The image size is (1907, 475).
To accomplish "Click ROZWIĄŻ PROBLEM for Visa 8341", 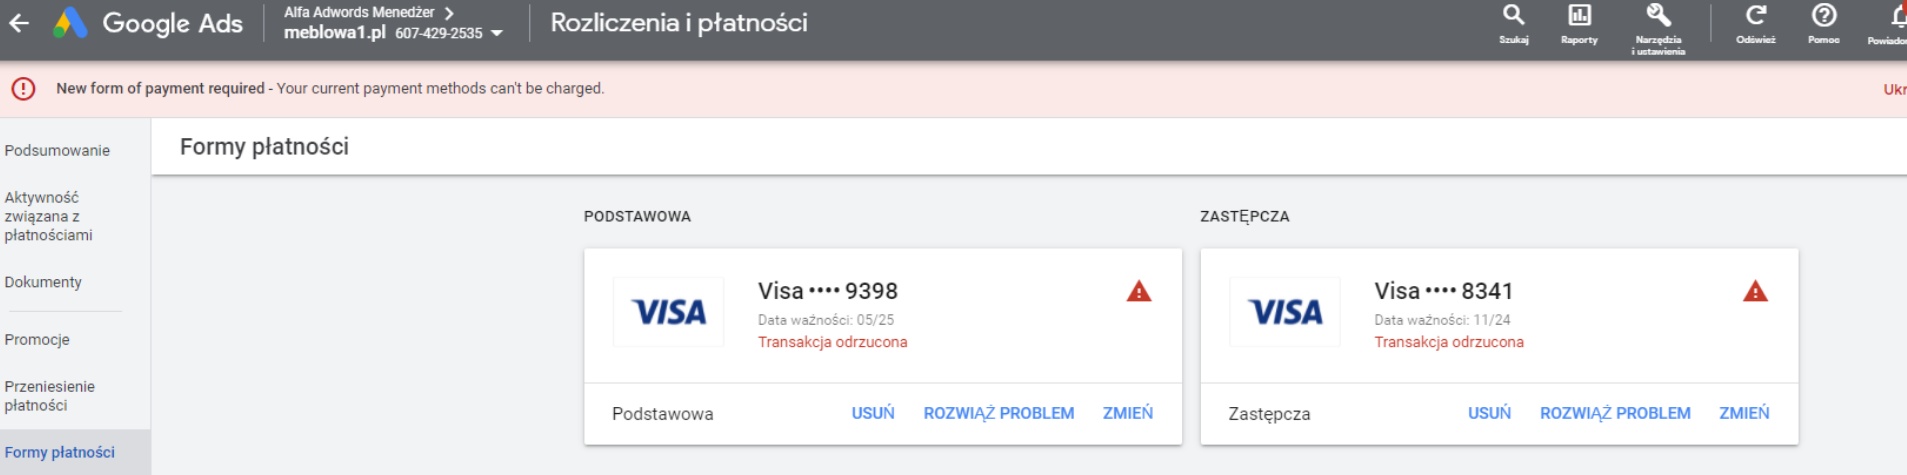I will 1615,413.
